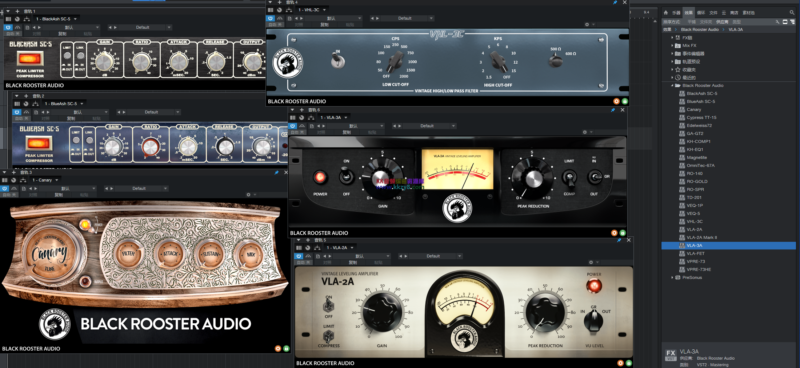Click the VLA-3A VU meter display
Image resolution: width=800 pixels, height=368 pixels.
click(457, 169)
